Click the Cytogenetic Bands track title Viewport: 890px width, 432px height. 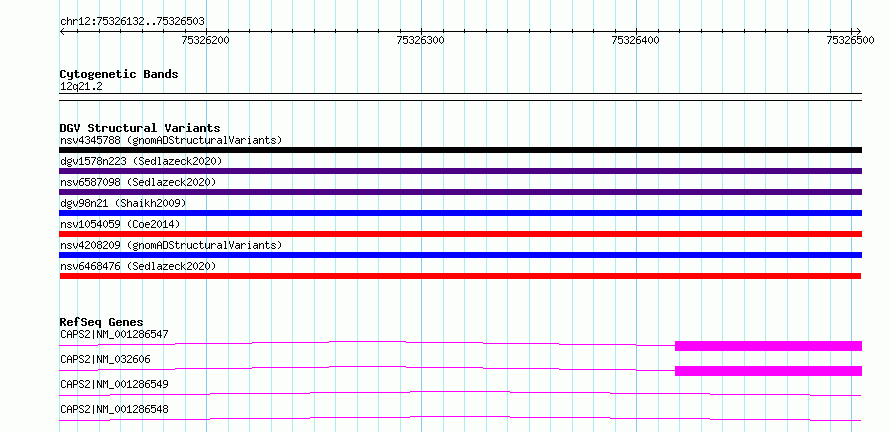pos(119,74)
